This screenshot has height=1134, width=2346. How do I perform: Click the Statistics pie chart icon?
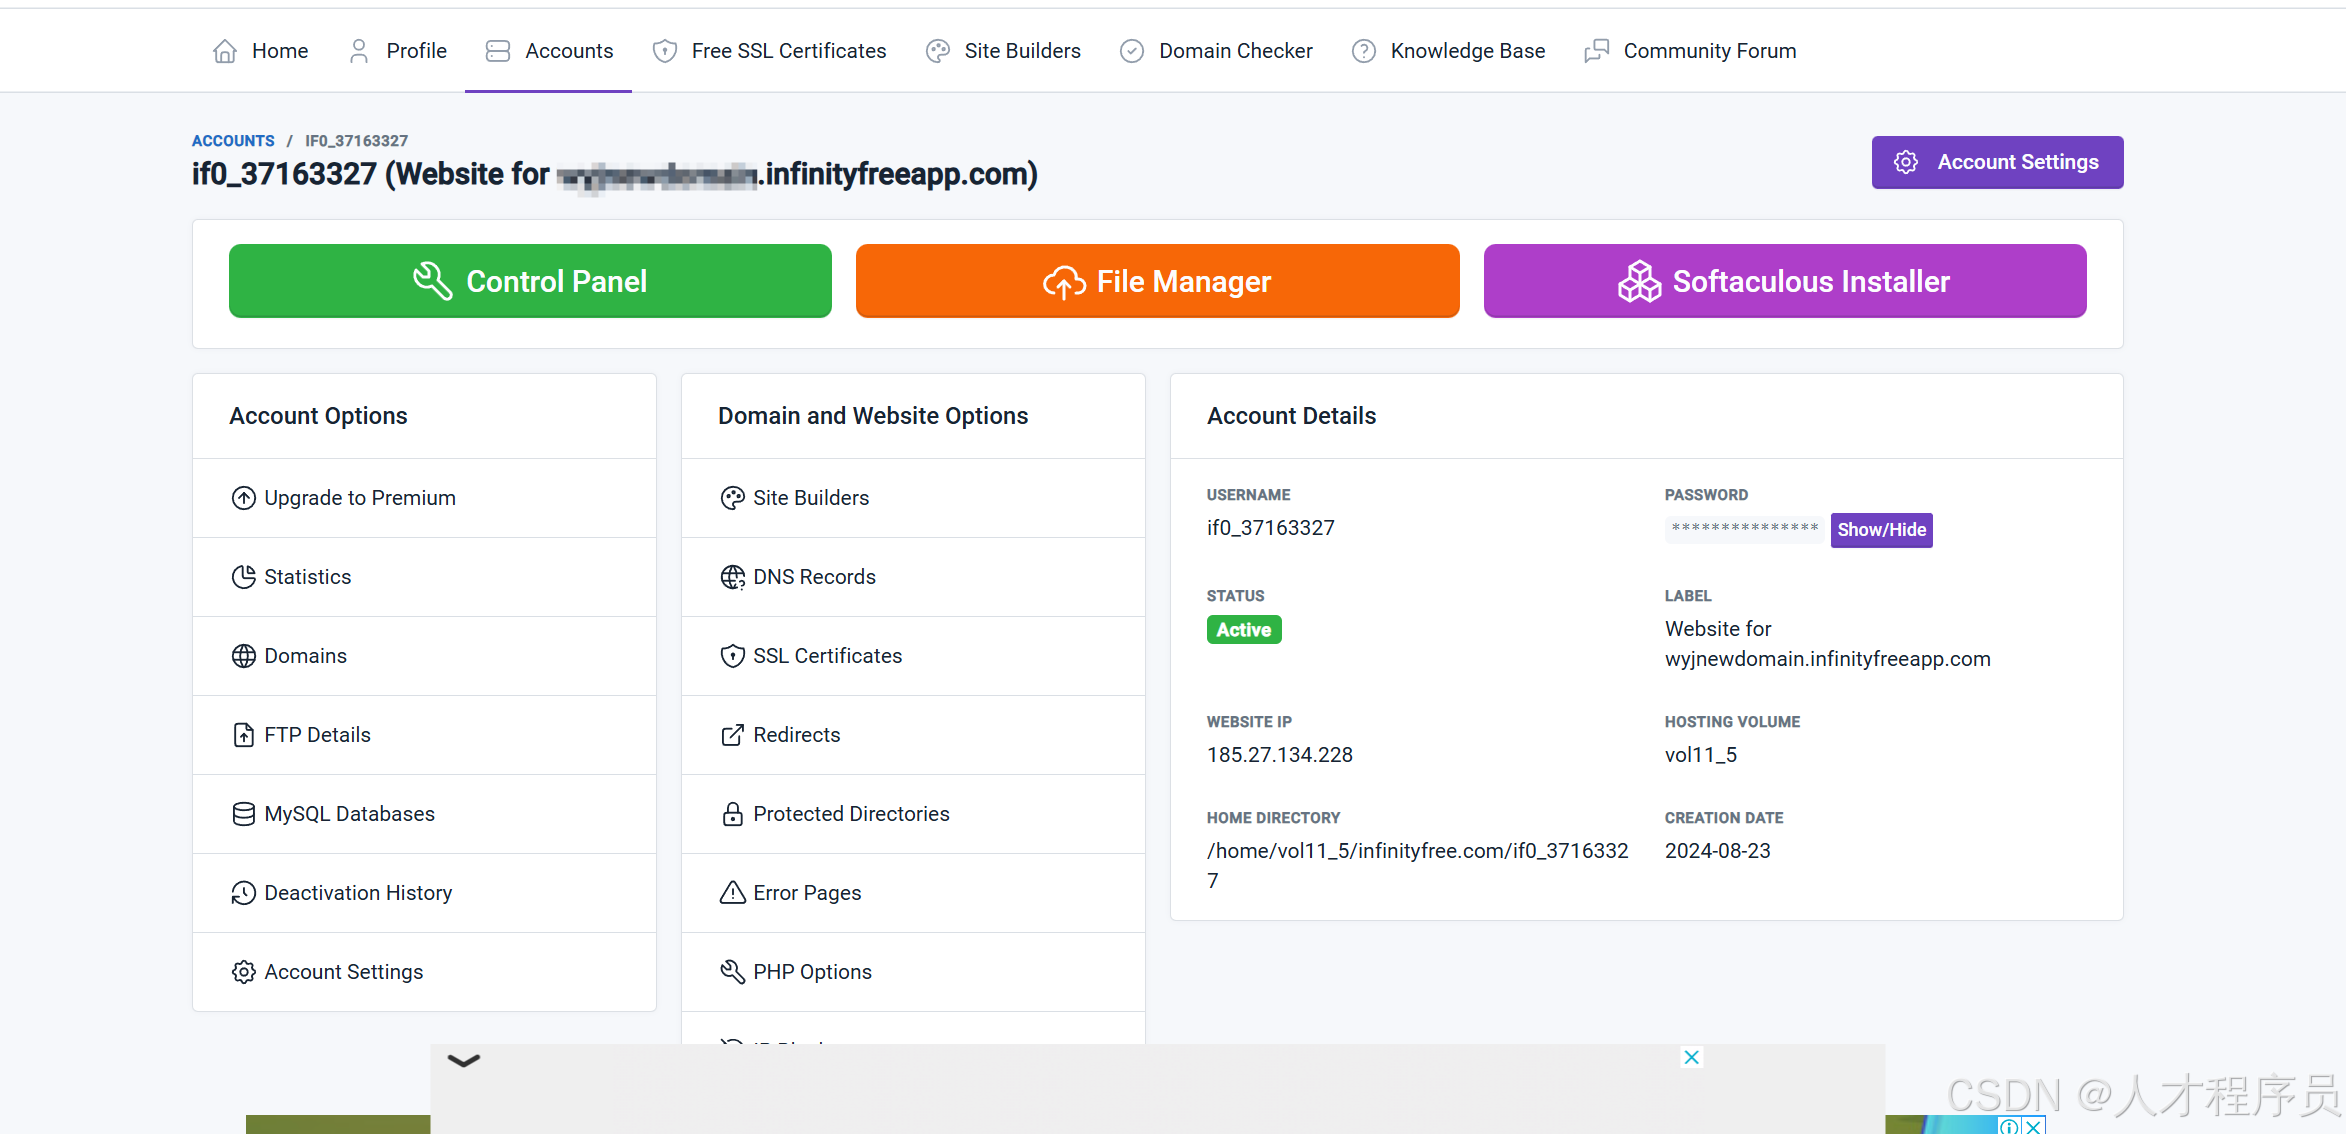point(243,577)
